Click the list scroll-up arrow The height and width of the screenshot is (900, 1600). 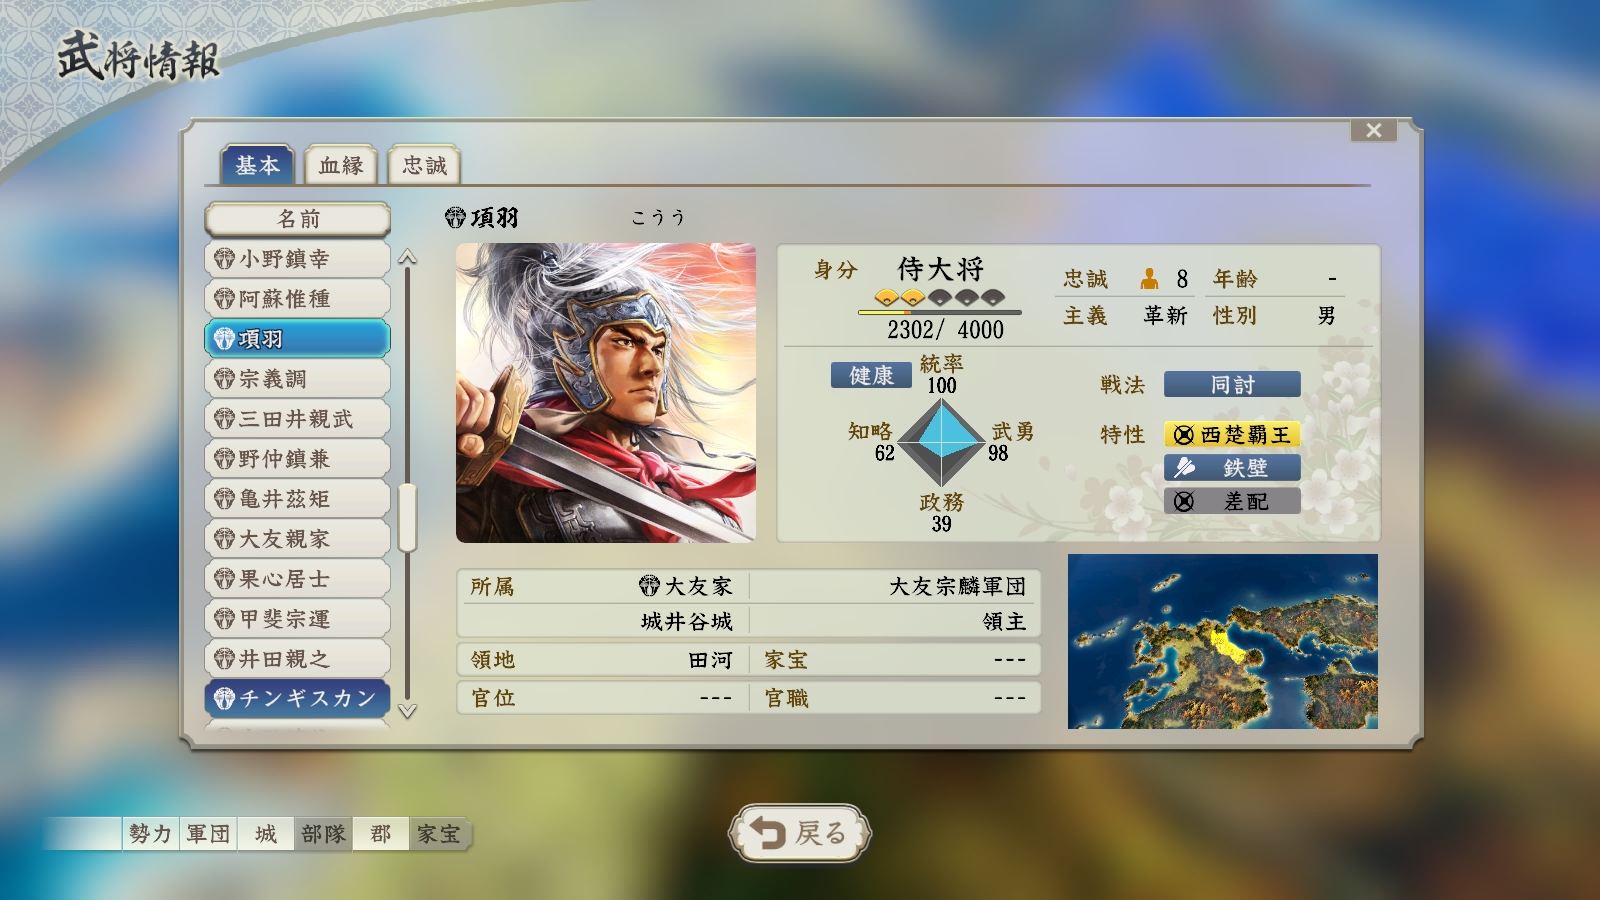pyautogui.click(x=407, y=258)
